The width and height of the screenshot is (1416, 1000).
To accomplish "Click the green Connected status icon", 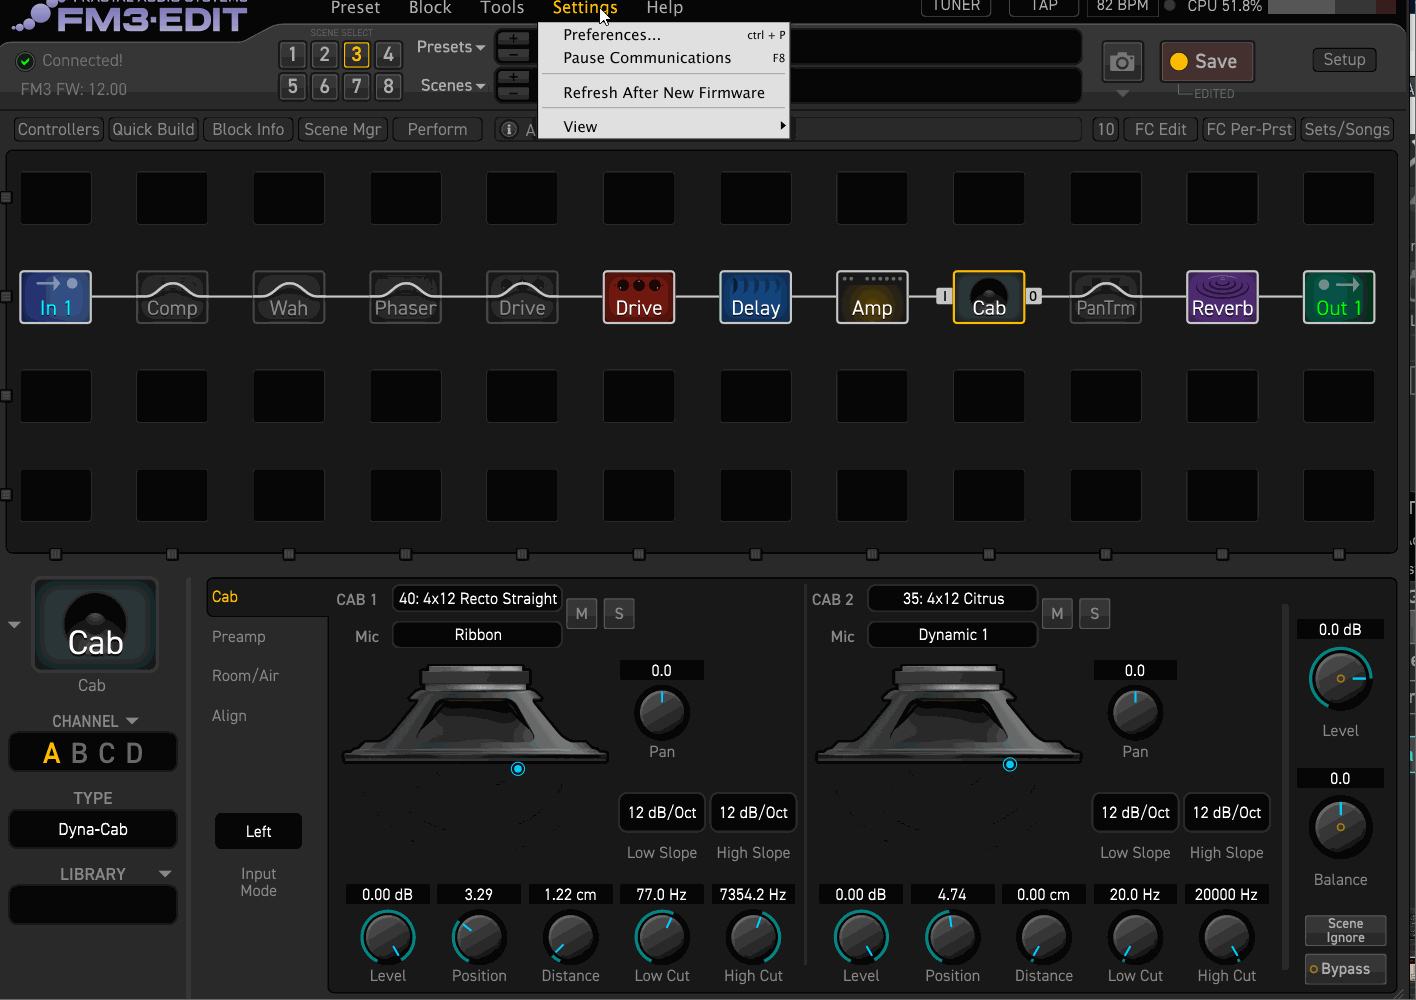I will click(x=25, y=61).
